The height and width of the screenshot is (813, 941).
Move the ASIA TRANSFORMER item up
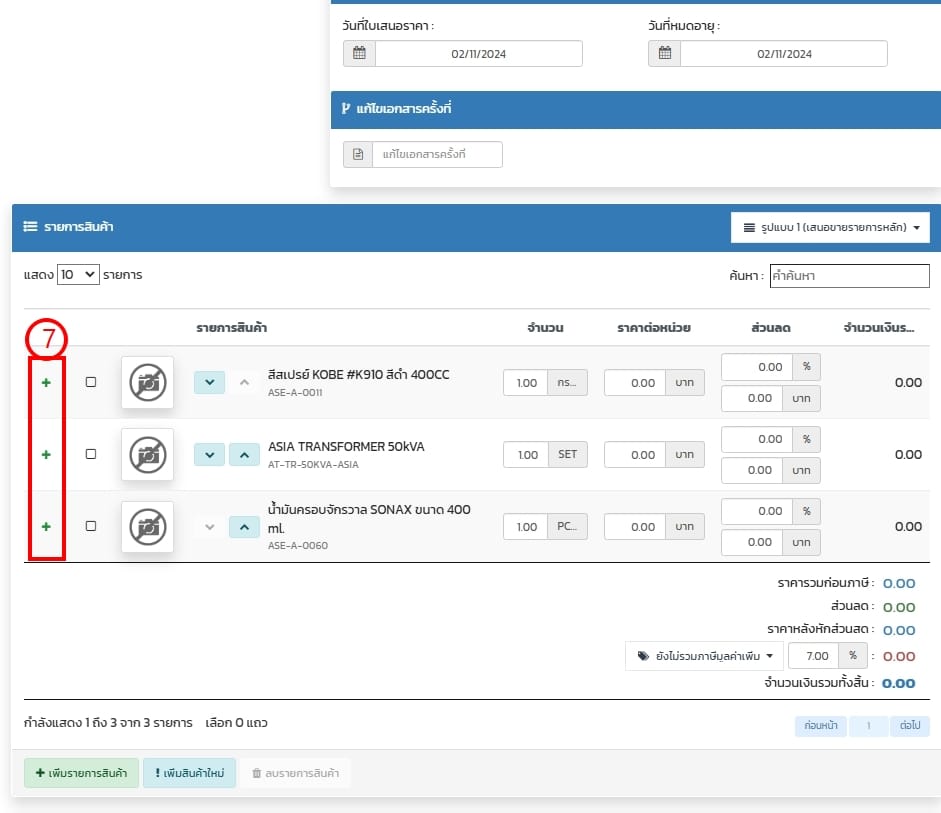click(x=244, y=455)
